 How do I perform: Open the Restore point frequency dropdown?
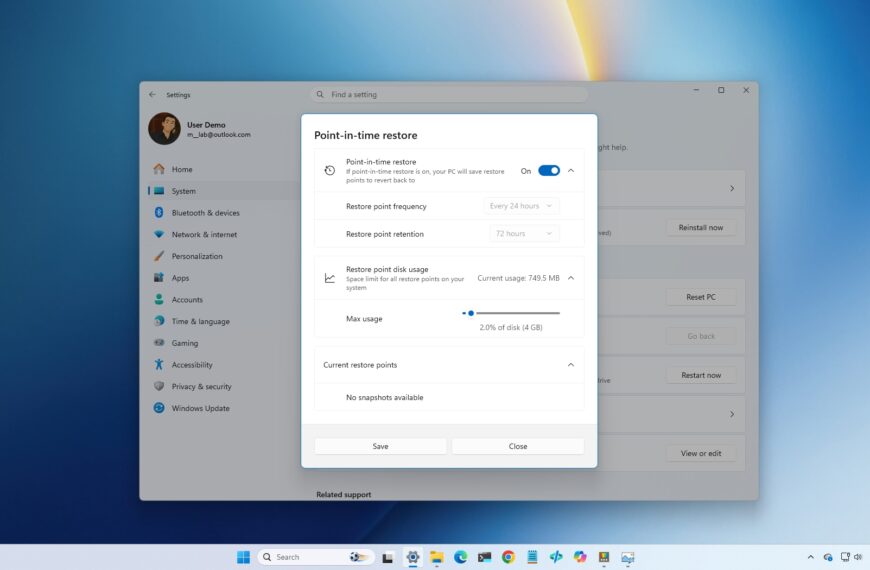tap(521, 206)
